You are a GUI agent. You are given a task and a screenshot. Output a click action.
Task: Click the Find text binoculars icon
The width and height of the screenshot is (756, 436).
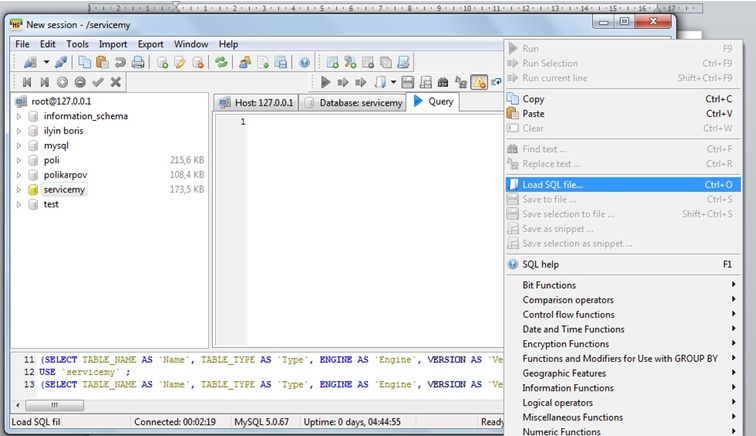(x=444, y=82)
